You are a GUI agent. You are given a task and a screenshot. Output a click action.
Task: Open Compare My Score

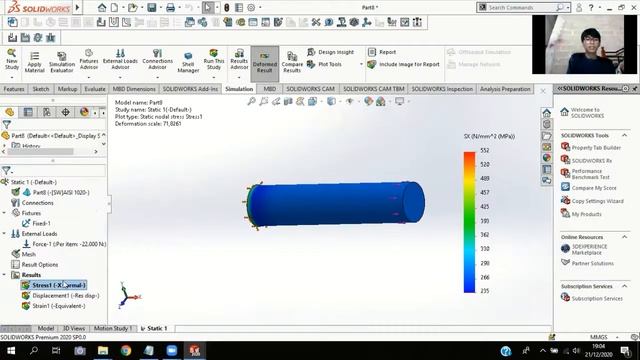tap(594, 188)
